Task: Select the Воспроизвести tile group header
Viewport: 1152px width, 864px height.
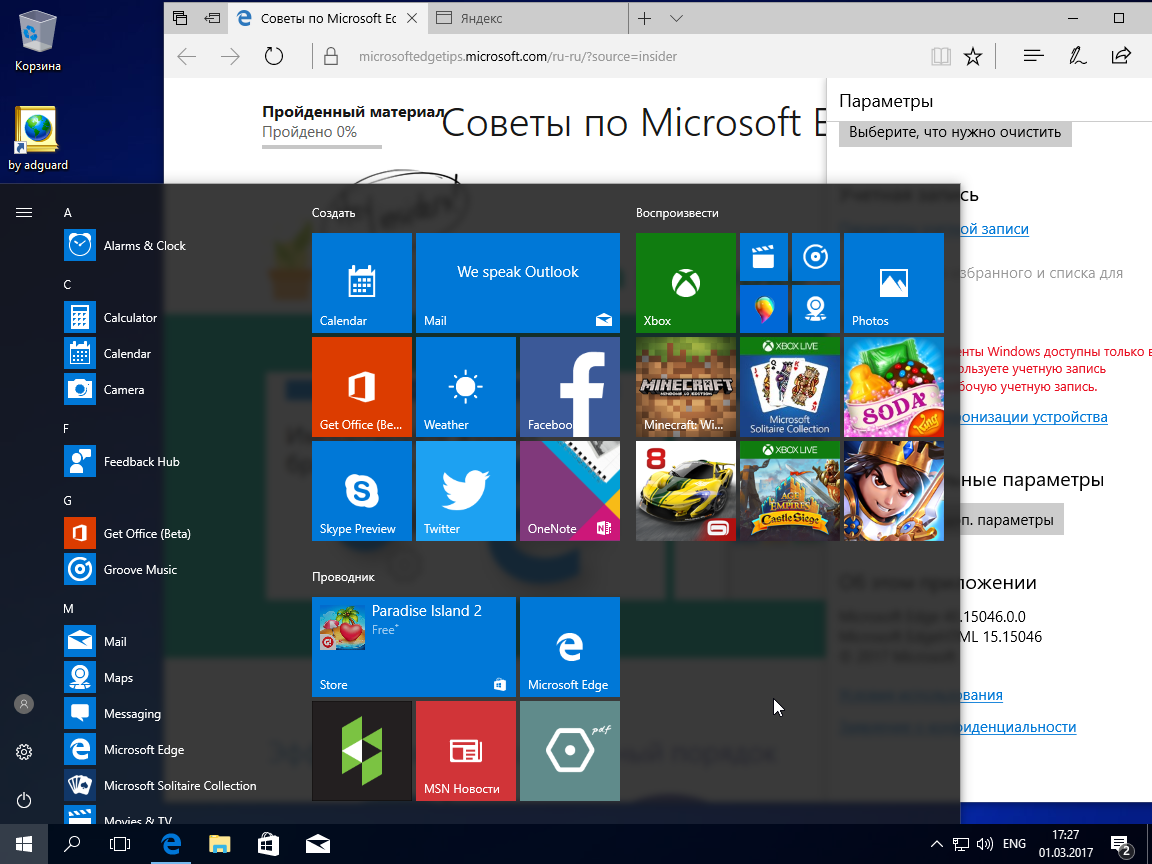Action: click(x=677, y=213)
